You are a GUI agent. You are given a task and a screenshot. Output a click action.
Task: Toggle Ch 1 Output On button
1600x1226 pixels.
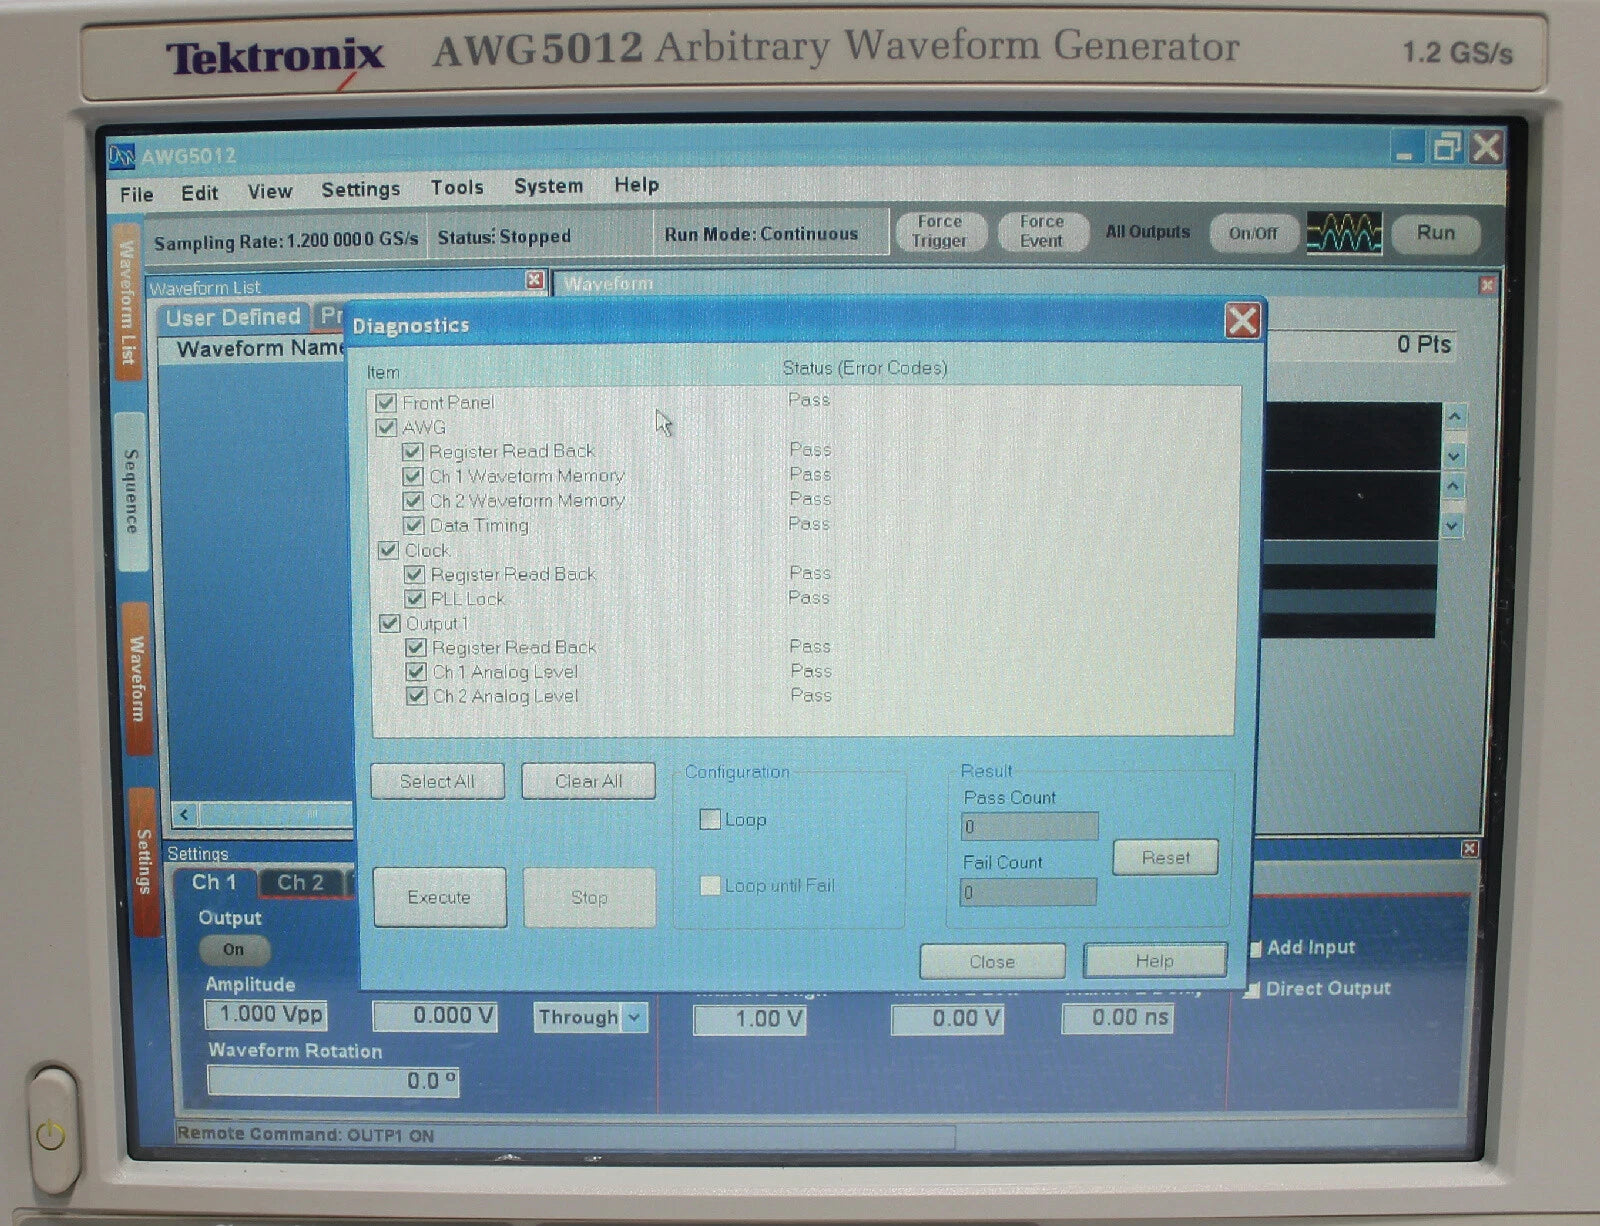(x=233, y=950)
